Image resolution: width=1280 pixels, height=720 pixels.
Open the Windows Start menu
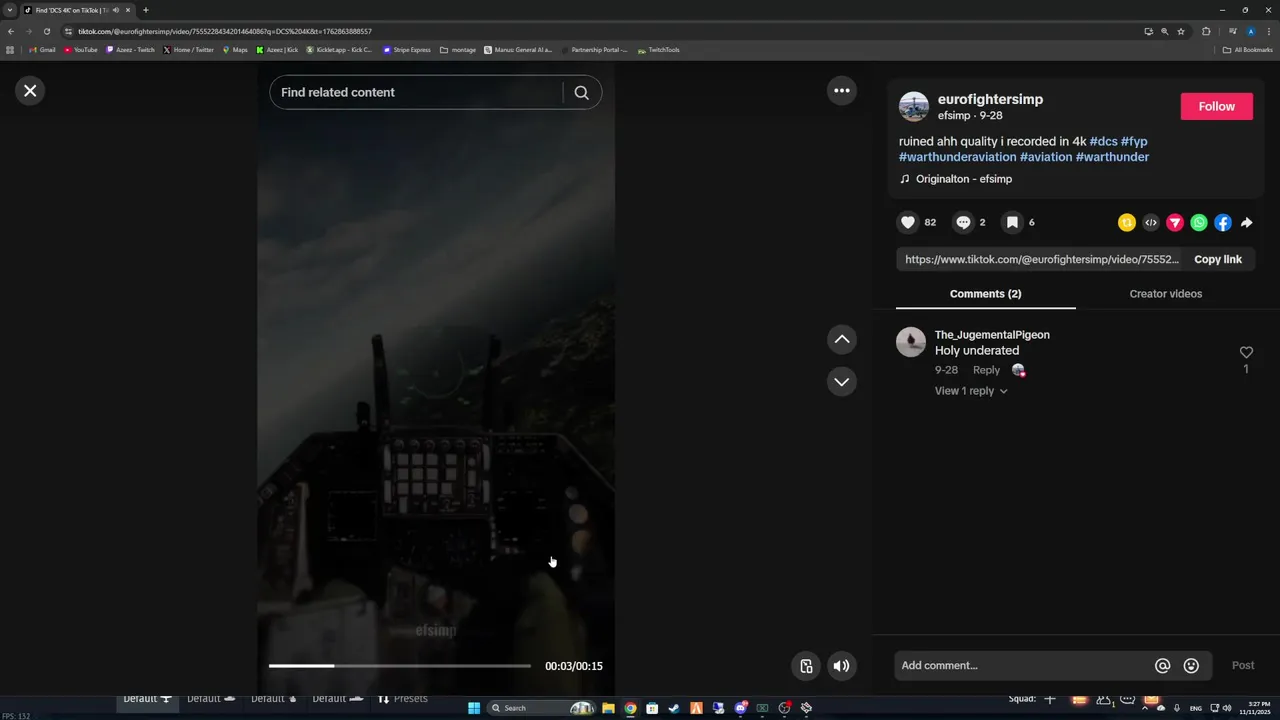[x=474, y=708]
